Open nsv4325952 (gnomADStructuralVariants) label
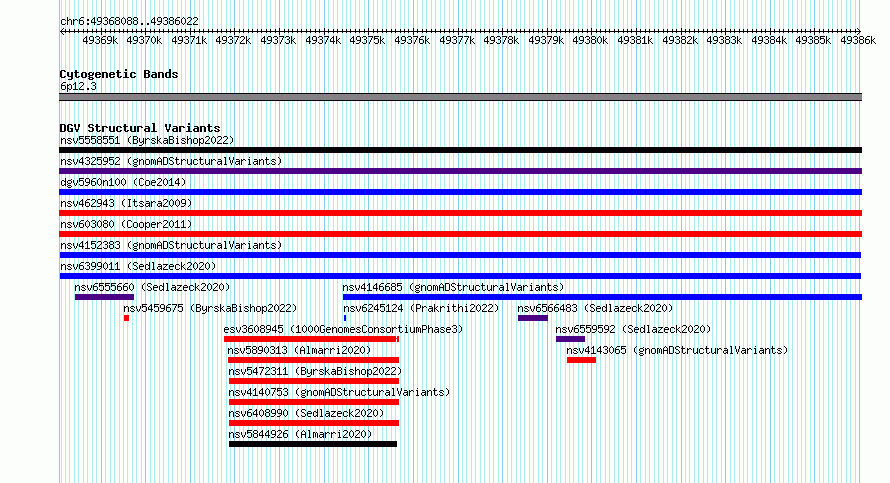 pos(171,161)
